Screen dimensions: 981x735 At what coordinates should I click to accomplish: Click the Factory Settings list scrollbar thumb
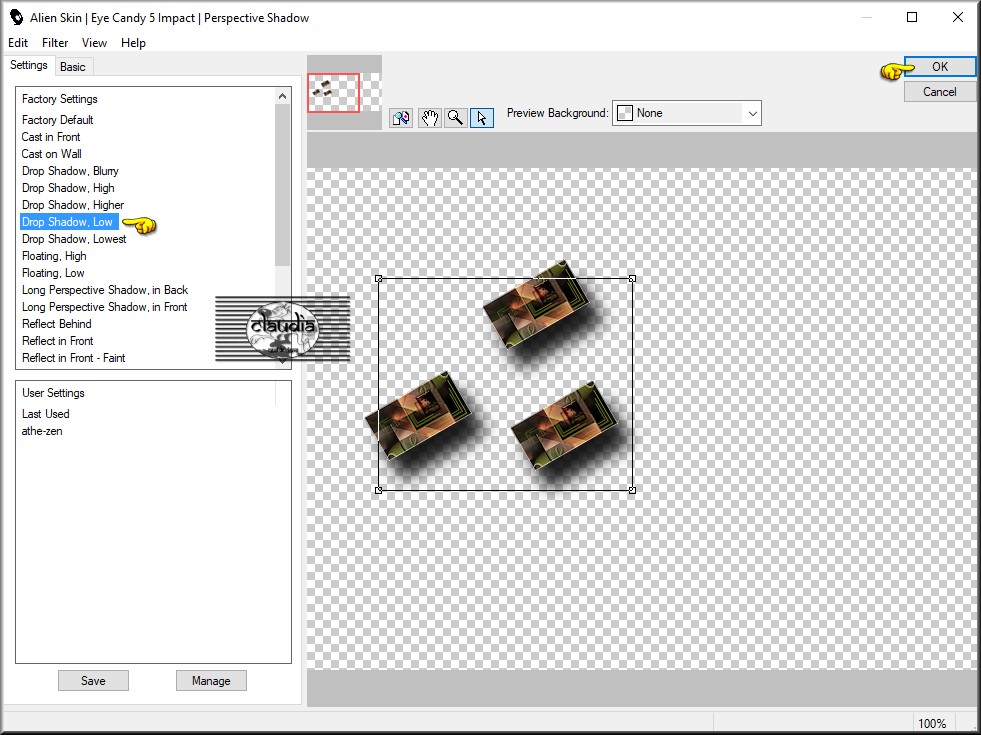282,185
